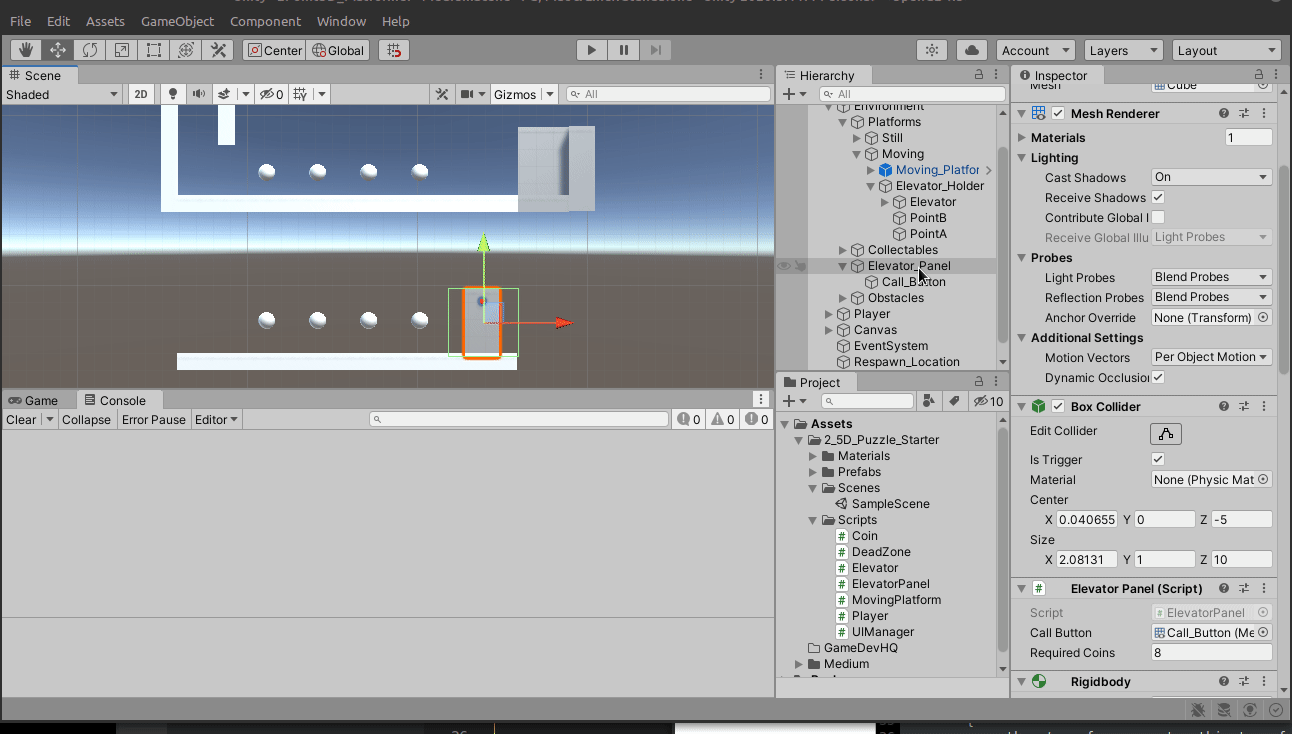Enable Contribute Global Illumination checkbox
The width and height of the screenshot is (1292, 734).
pos(1158,217)
